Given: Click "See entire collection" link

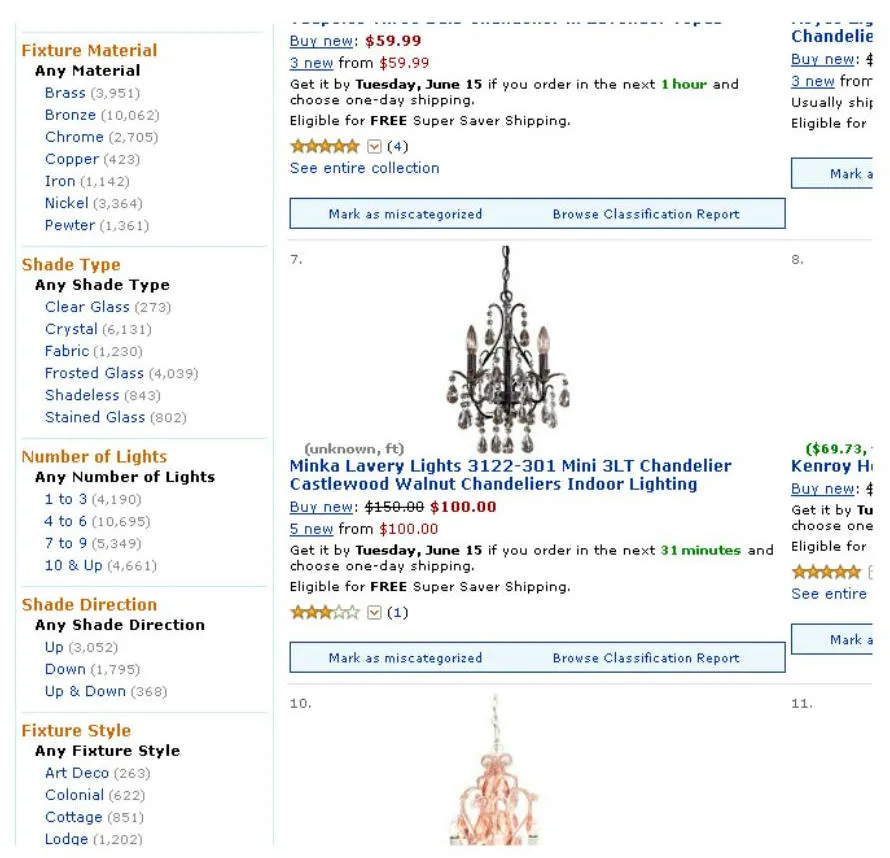Looking at the screenshot, I should coord(364,168).
